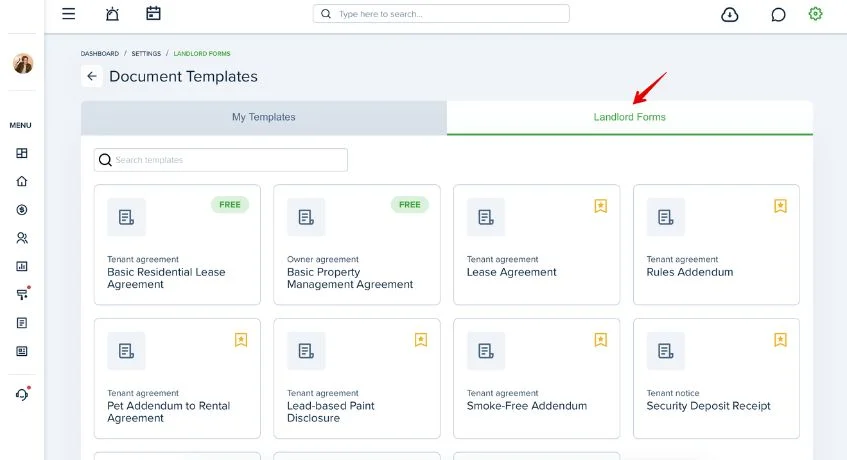Click the top 'Type here to search' box
The image size is (847, 460).
pos(441,13)
